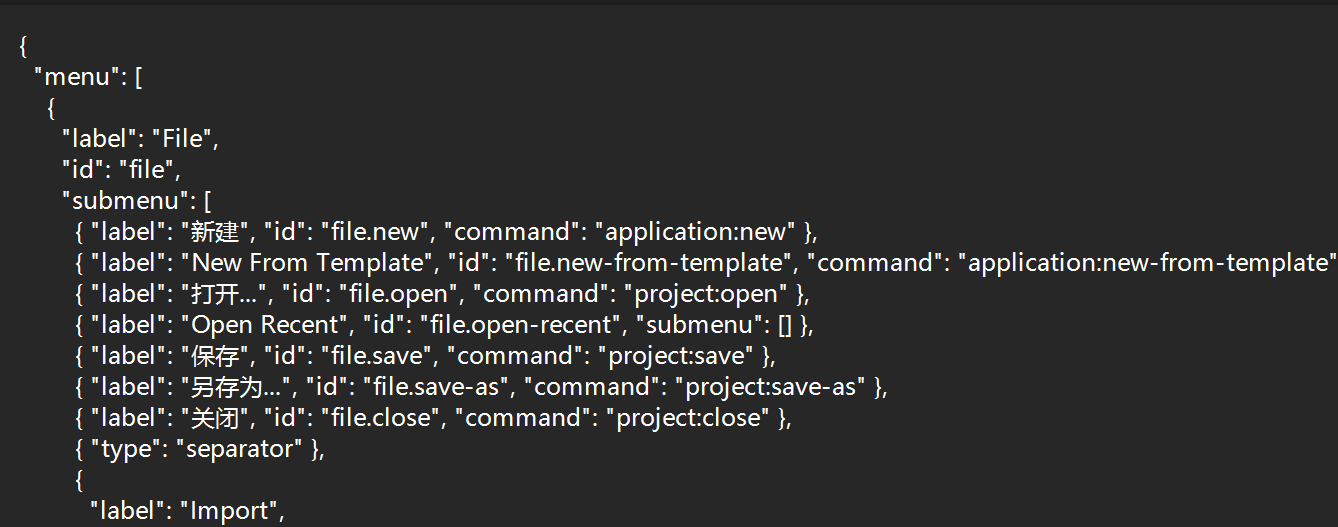Click the "menu" key in the code
1338x527 pixels.
[x=77, y=77]
